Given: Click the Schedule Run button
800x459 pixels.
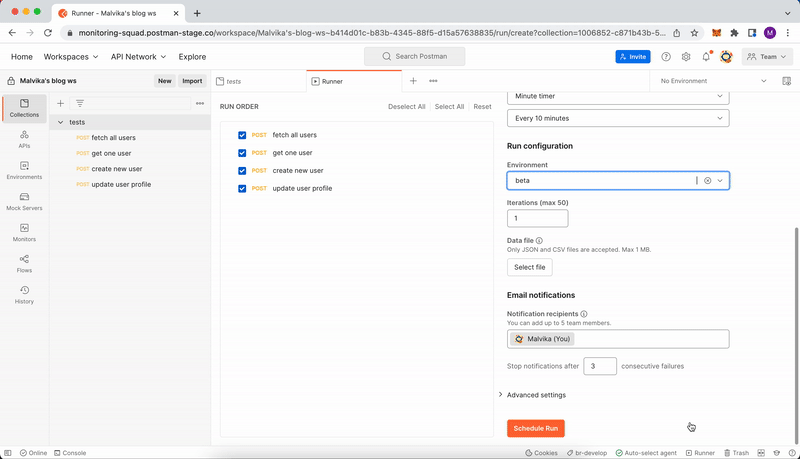Looking at the screenshot, I should 536,428.
